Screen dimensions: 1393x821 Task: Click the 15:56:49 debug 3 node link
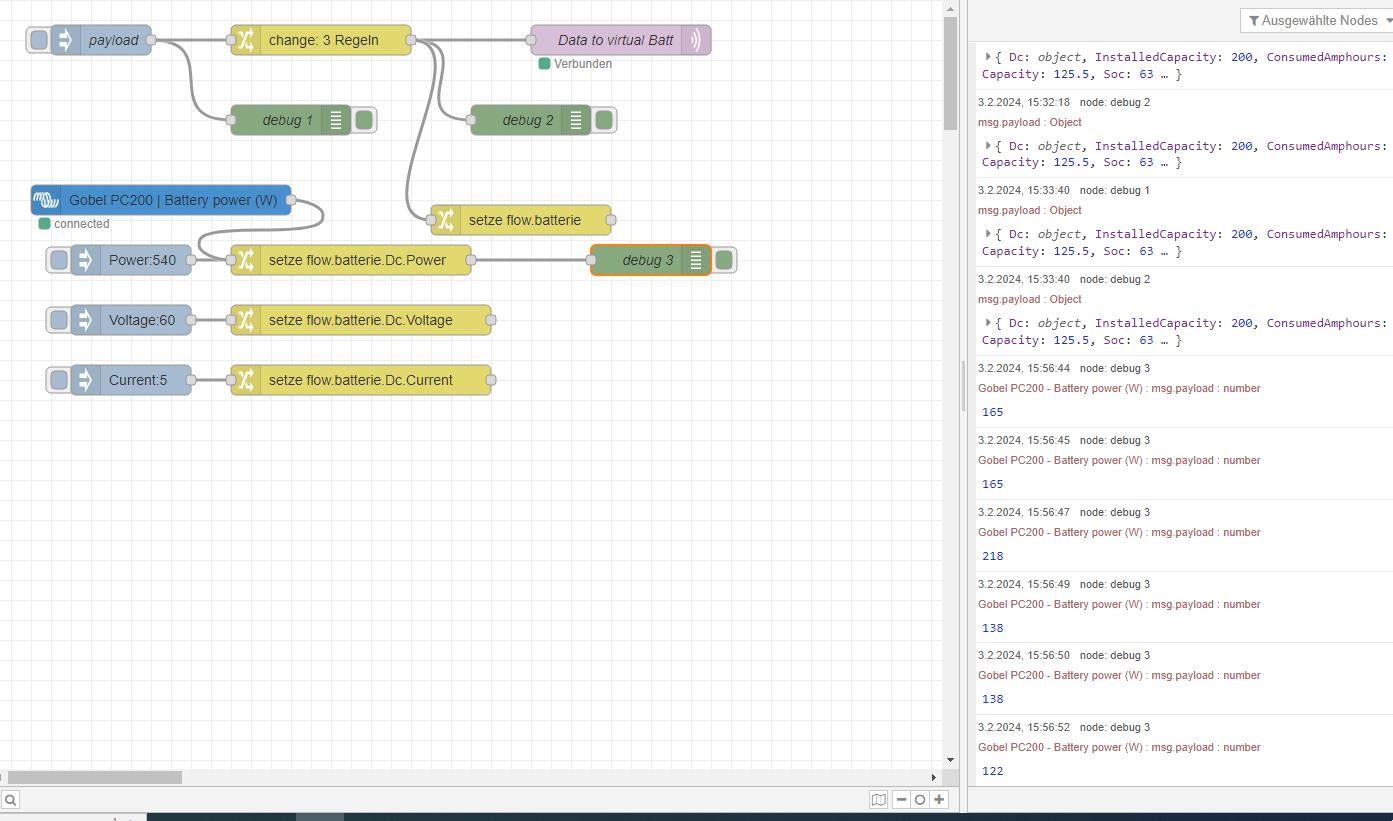(1115, 584)
